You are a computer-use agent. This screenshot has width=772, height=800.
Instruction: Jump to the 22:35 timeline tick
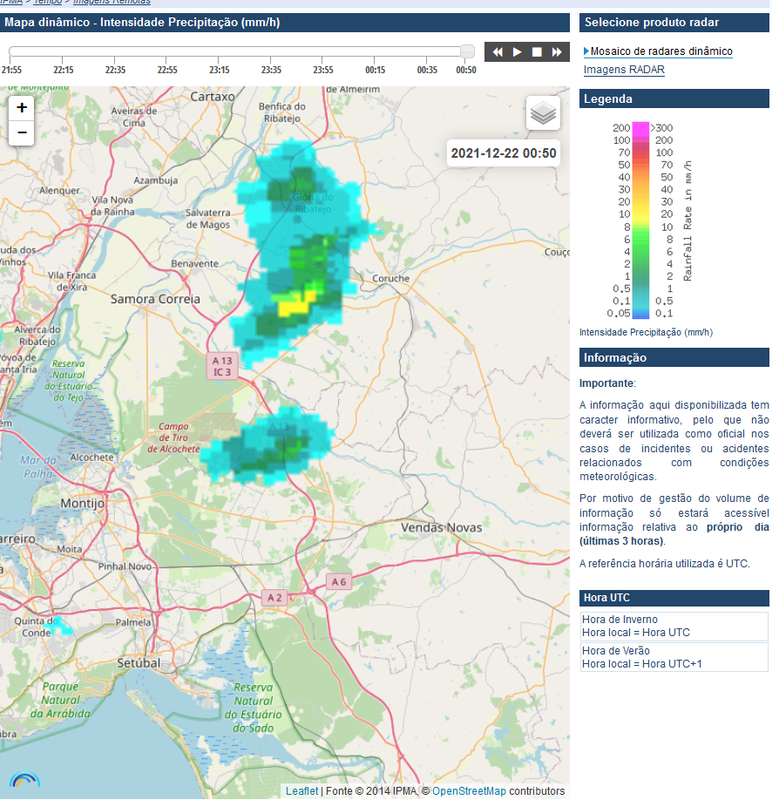pyautogui.click(x=115, y=70)
